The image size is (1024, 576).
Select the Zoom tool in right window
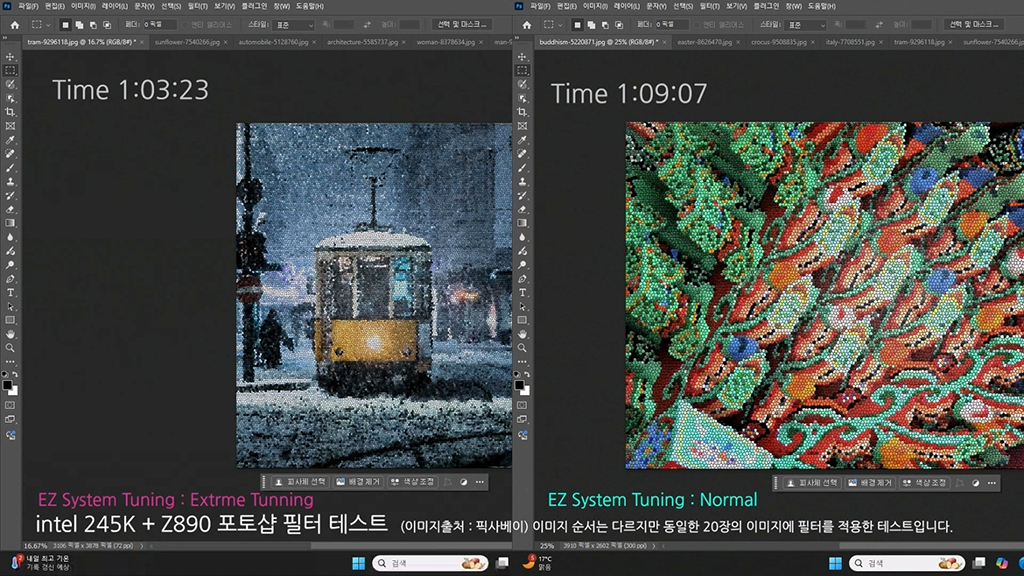coord(522,348)
